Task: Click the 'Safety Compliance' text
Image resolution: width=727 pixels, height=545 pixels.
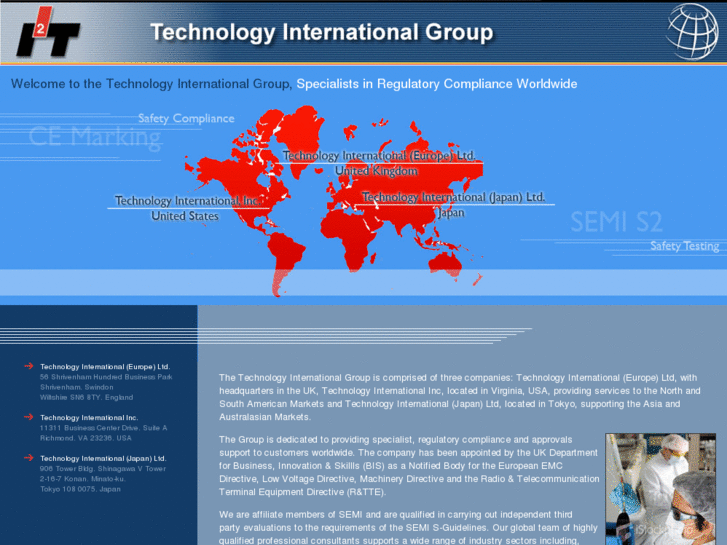Action: coord(186,118)
